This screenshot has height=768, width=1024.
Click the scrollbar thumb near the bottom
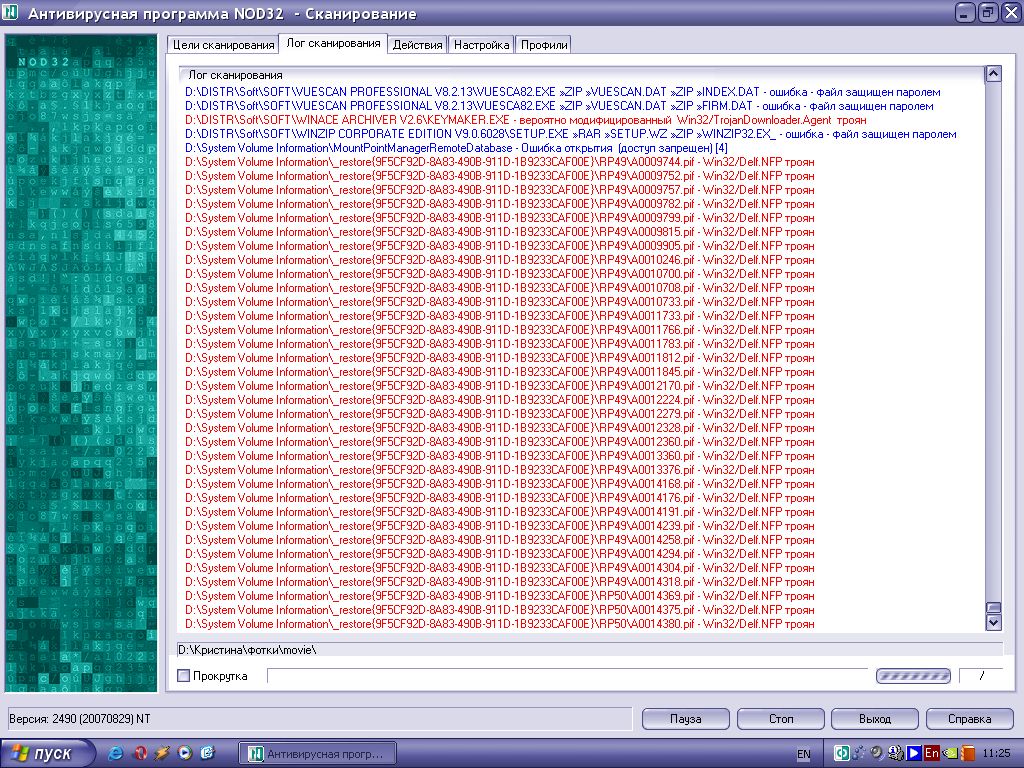993,607
